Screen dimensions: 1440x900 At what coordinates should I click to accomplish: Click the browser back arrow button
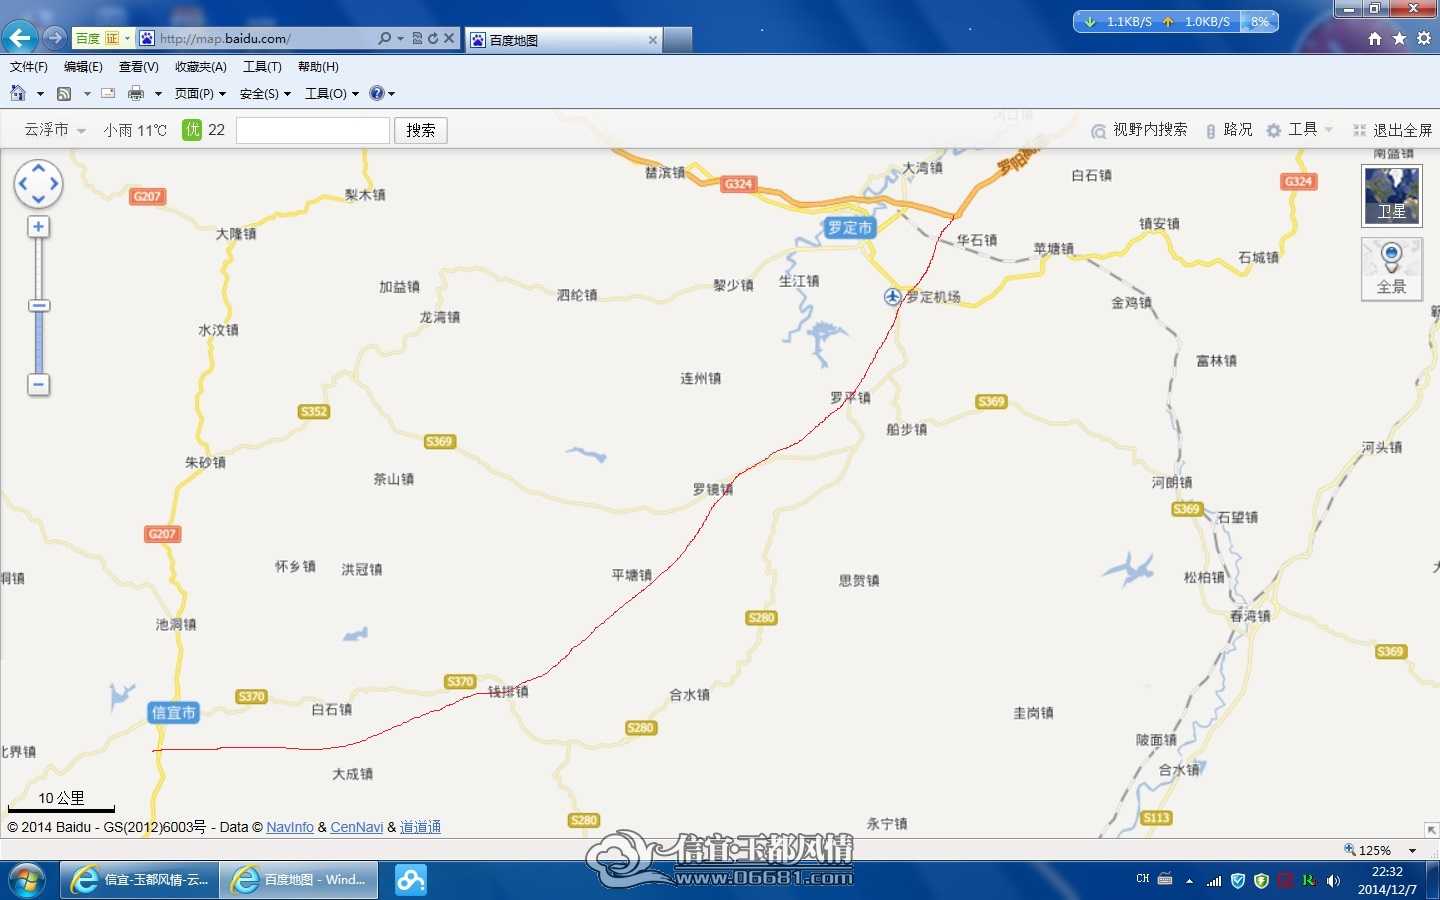pos(19,38)
